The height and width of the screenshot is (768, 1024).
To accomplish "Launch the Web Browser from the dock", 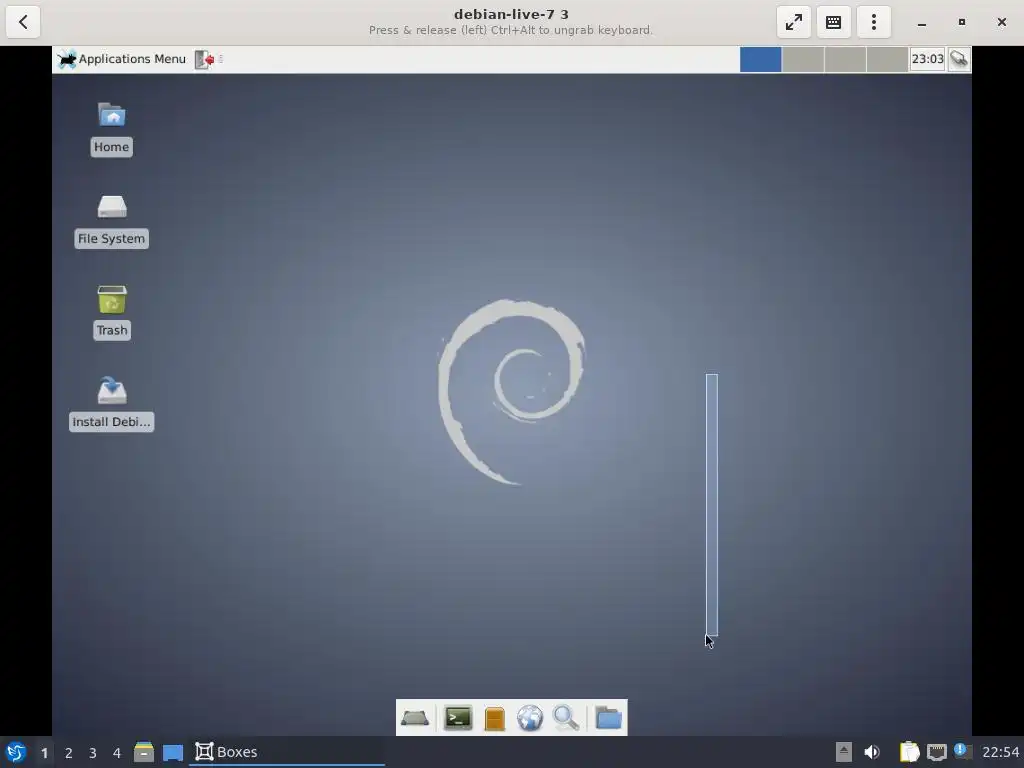I will 530,718.
